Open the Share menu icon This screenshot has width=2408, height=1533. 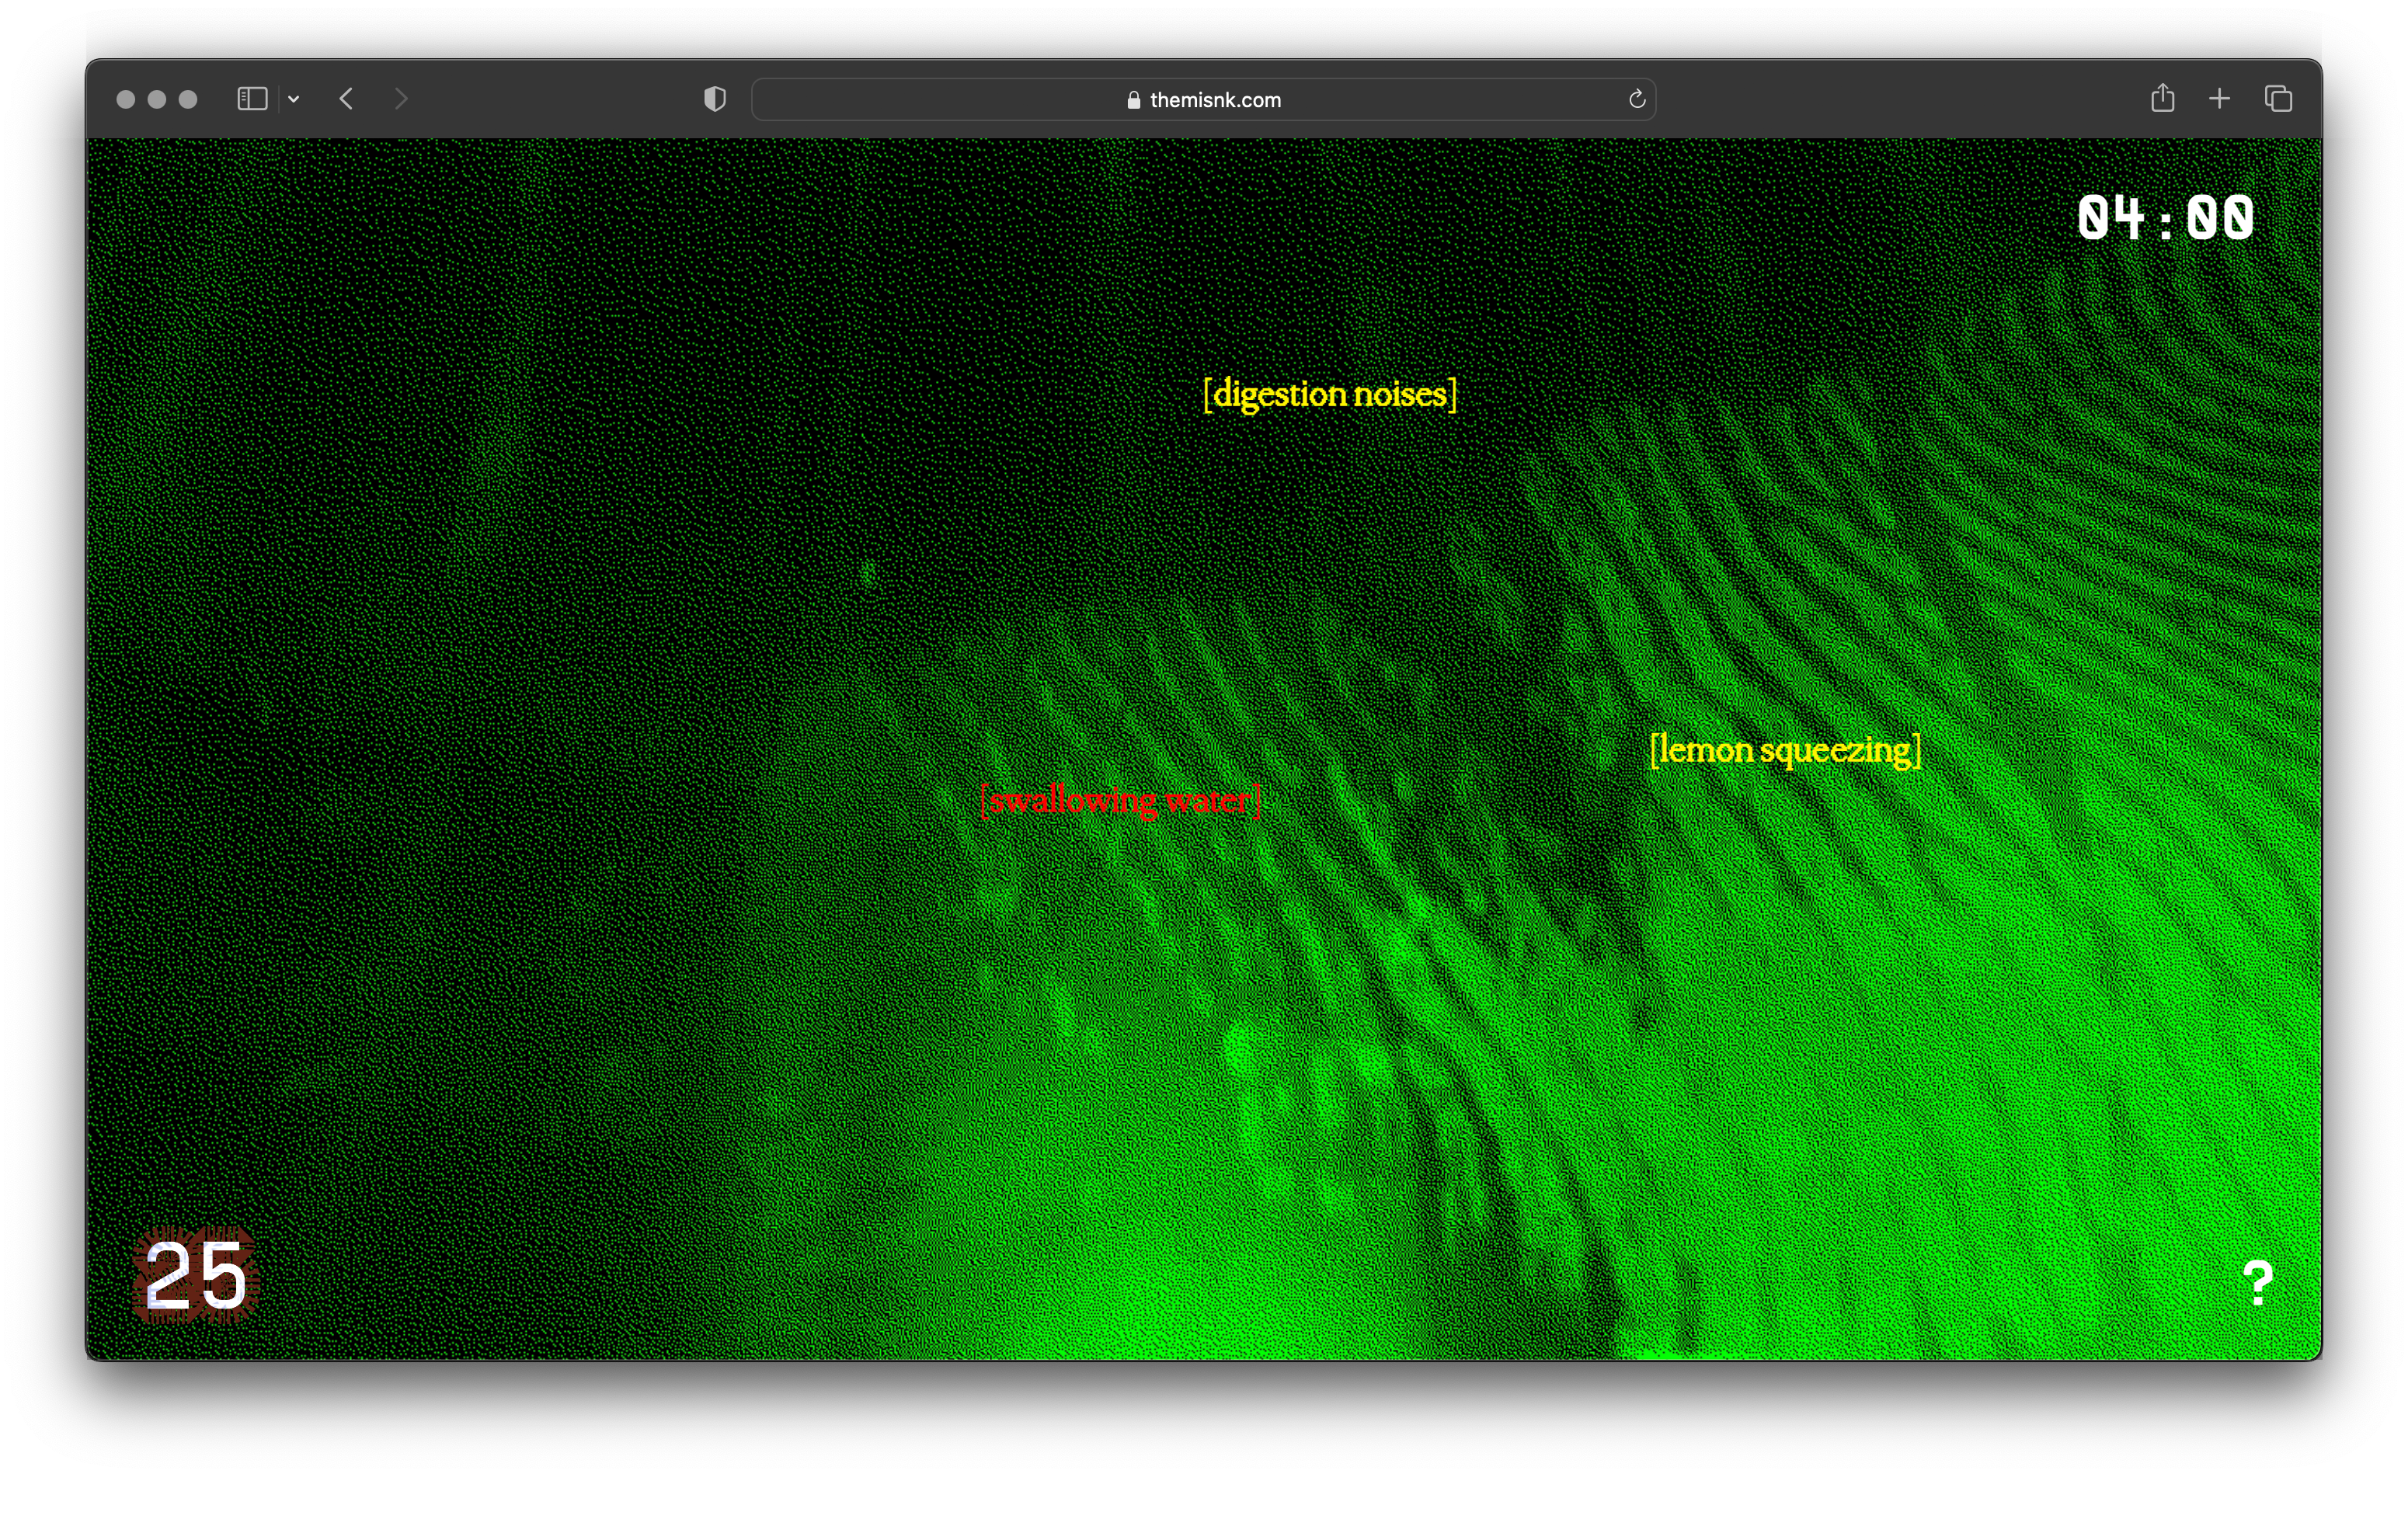click(2163, 97)
